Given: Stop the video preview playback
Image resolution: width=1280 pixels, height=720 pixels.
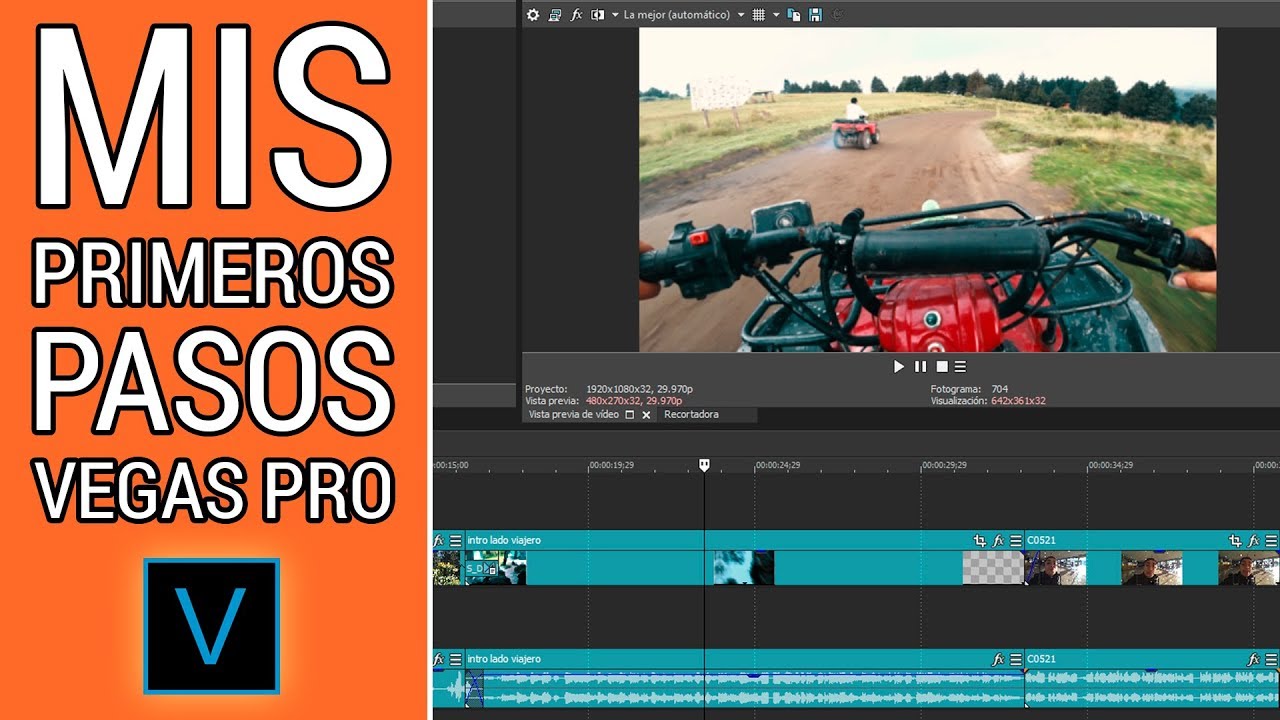Looking at the screenshot, I should point(941,367).
